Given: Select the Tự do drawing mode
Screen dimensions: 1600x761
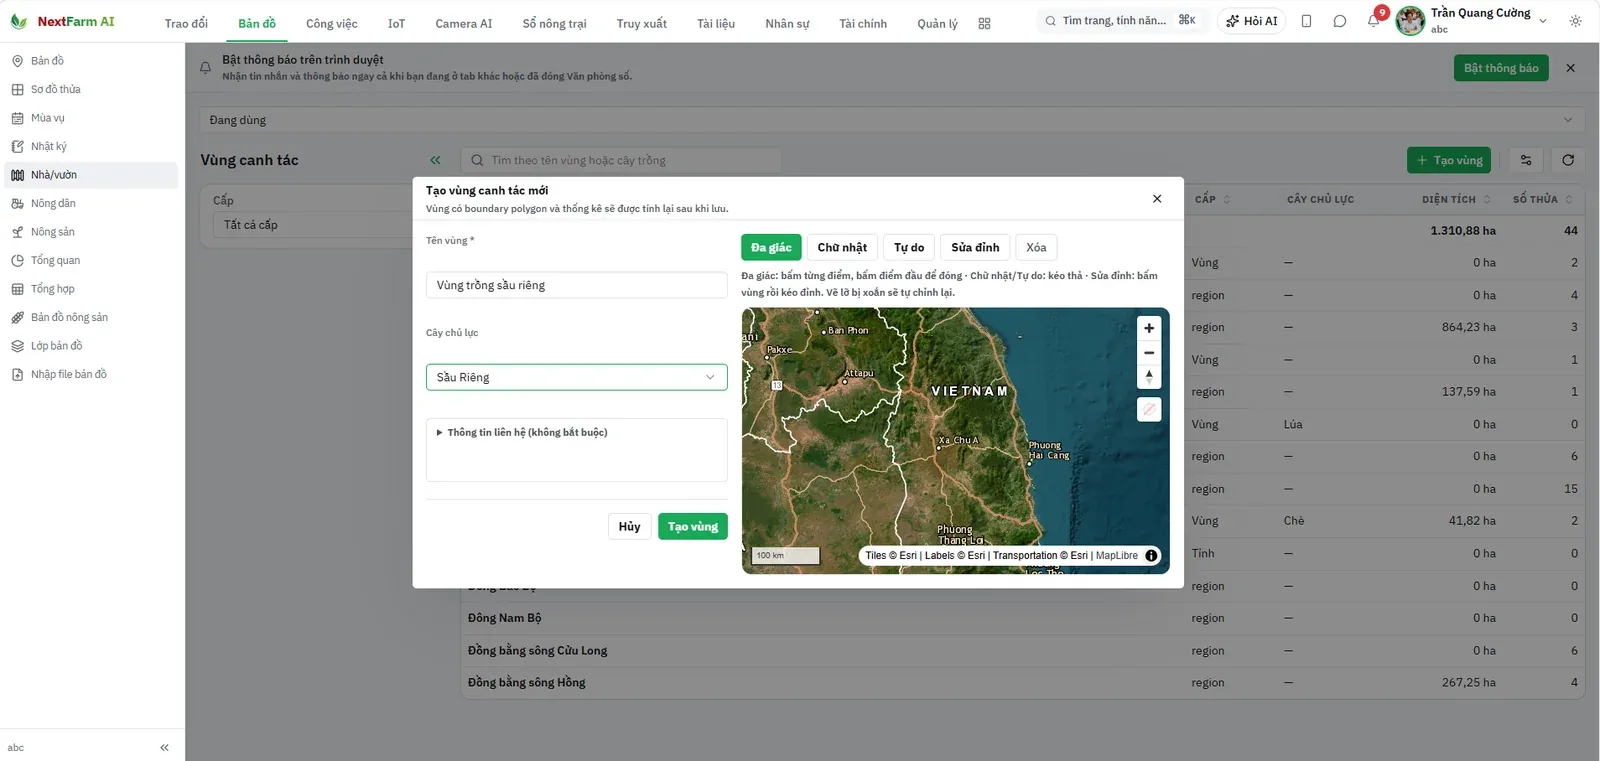Looking at the screenshot, I should point(909,248).
